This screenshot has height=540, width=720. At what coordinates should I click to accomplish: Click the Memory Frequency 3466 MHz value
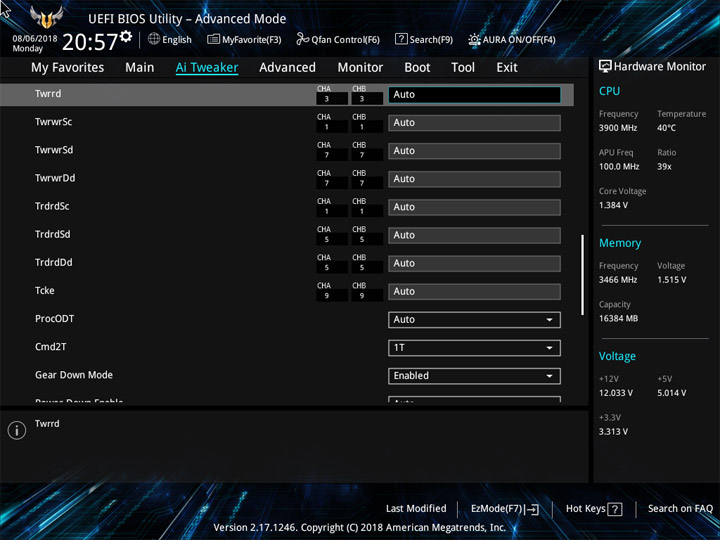[618, 280]
